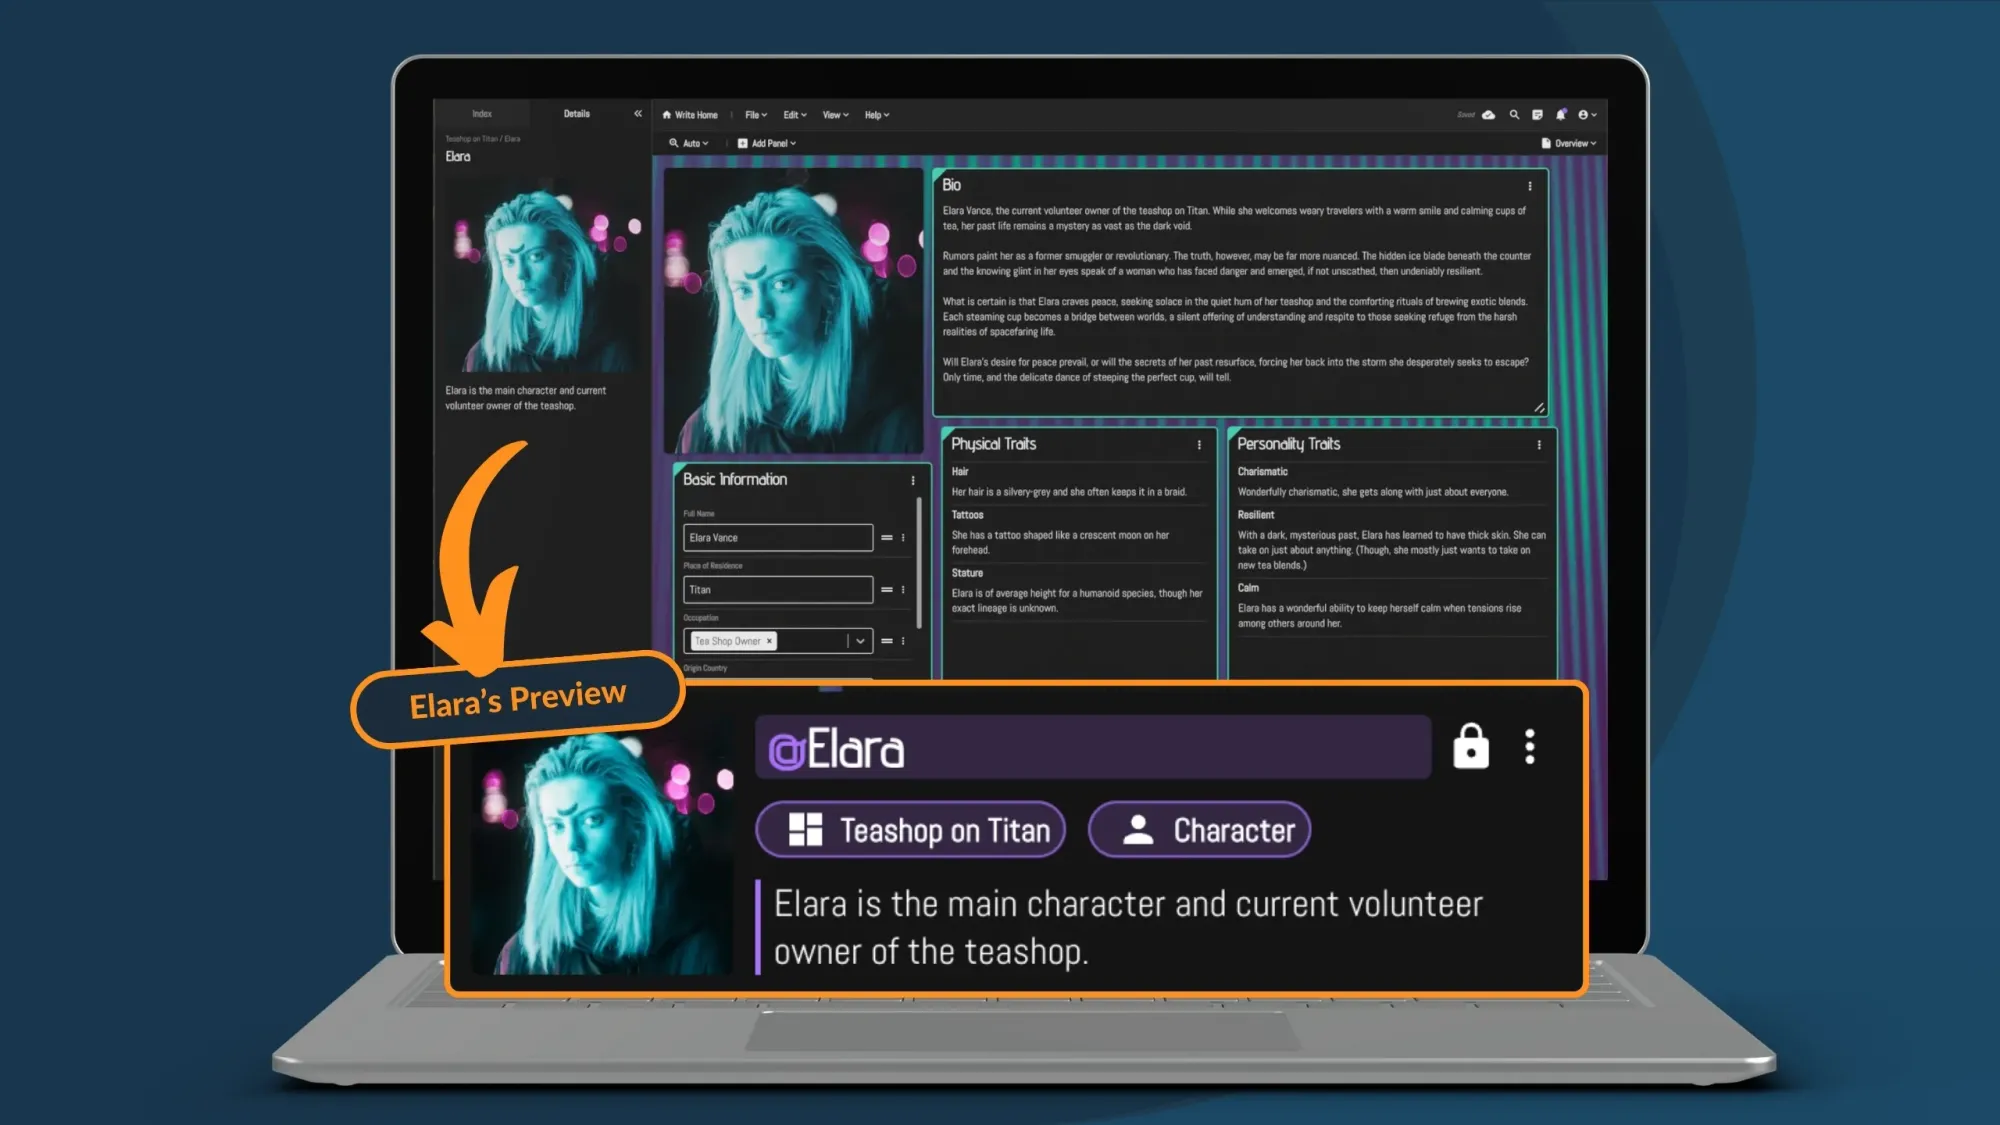Click the cloud saved icon

[x=1489, y=115]
